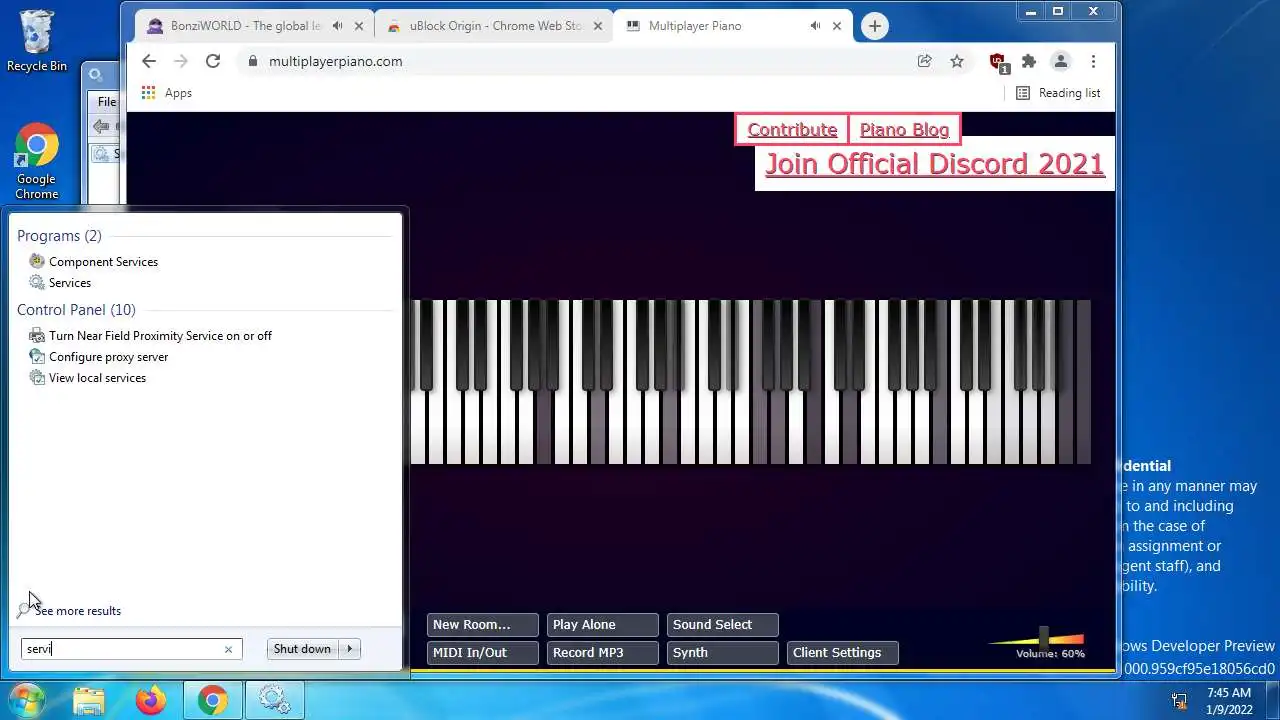The height and width of the screenshot is (720, 1280).
Task: Click network icon in system tray
Action: coord(1179,700)
